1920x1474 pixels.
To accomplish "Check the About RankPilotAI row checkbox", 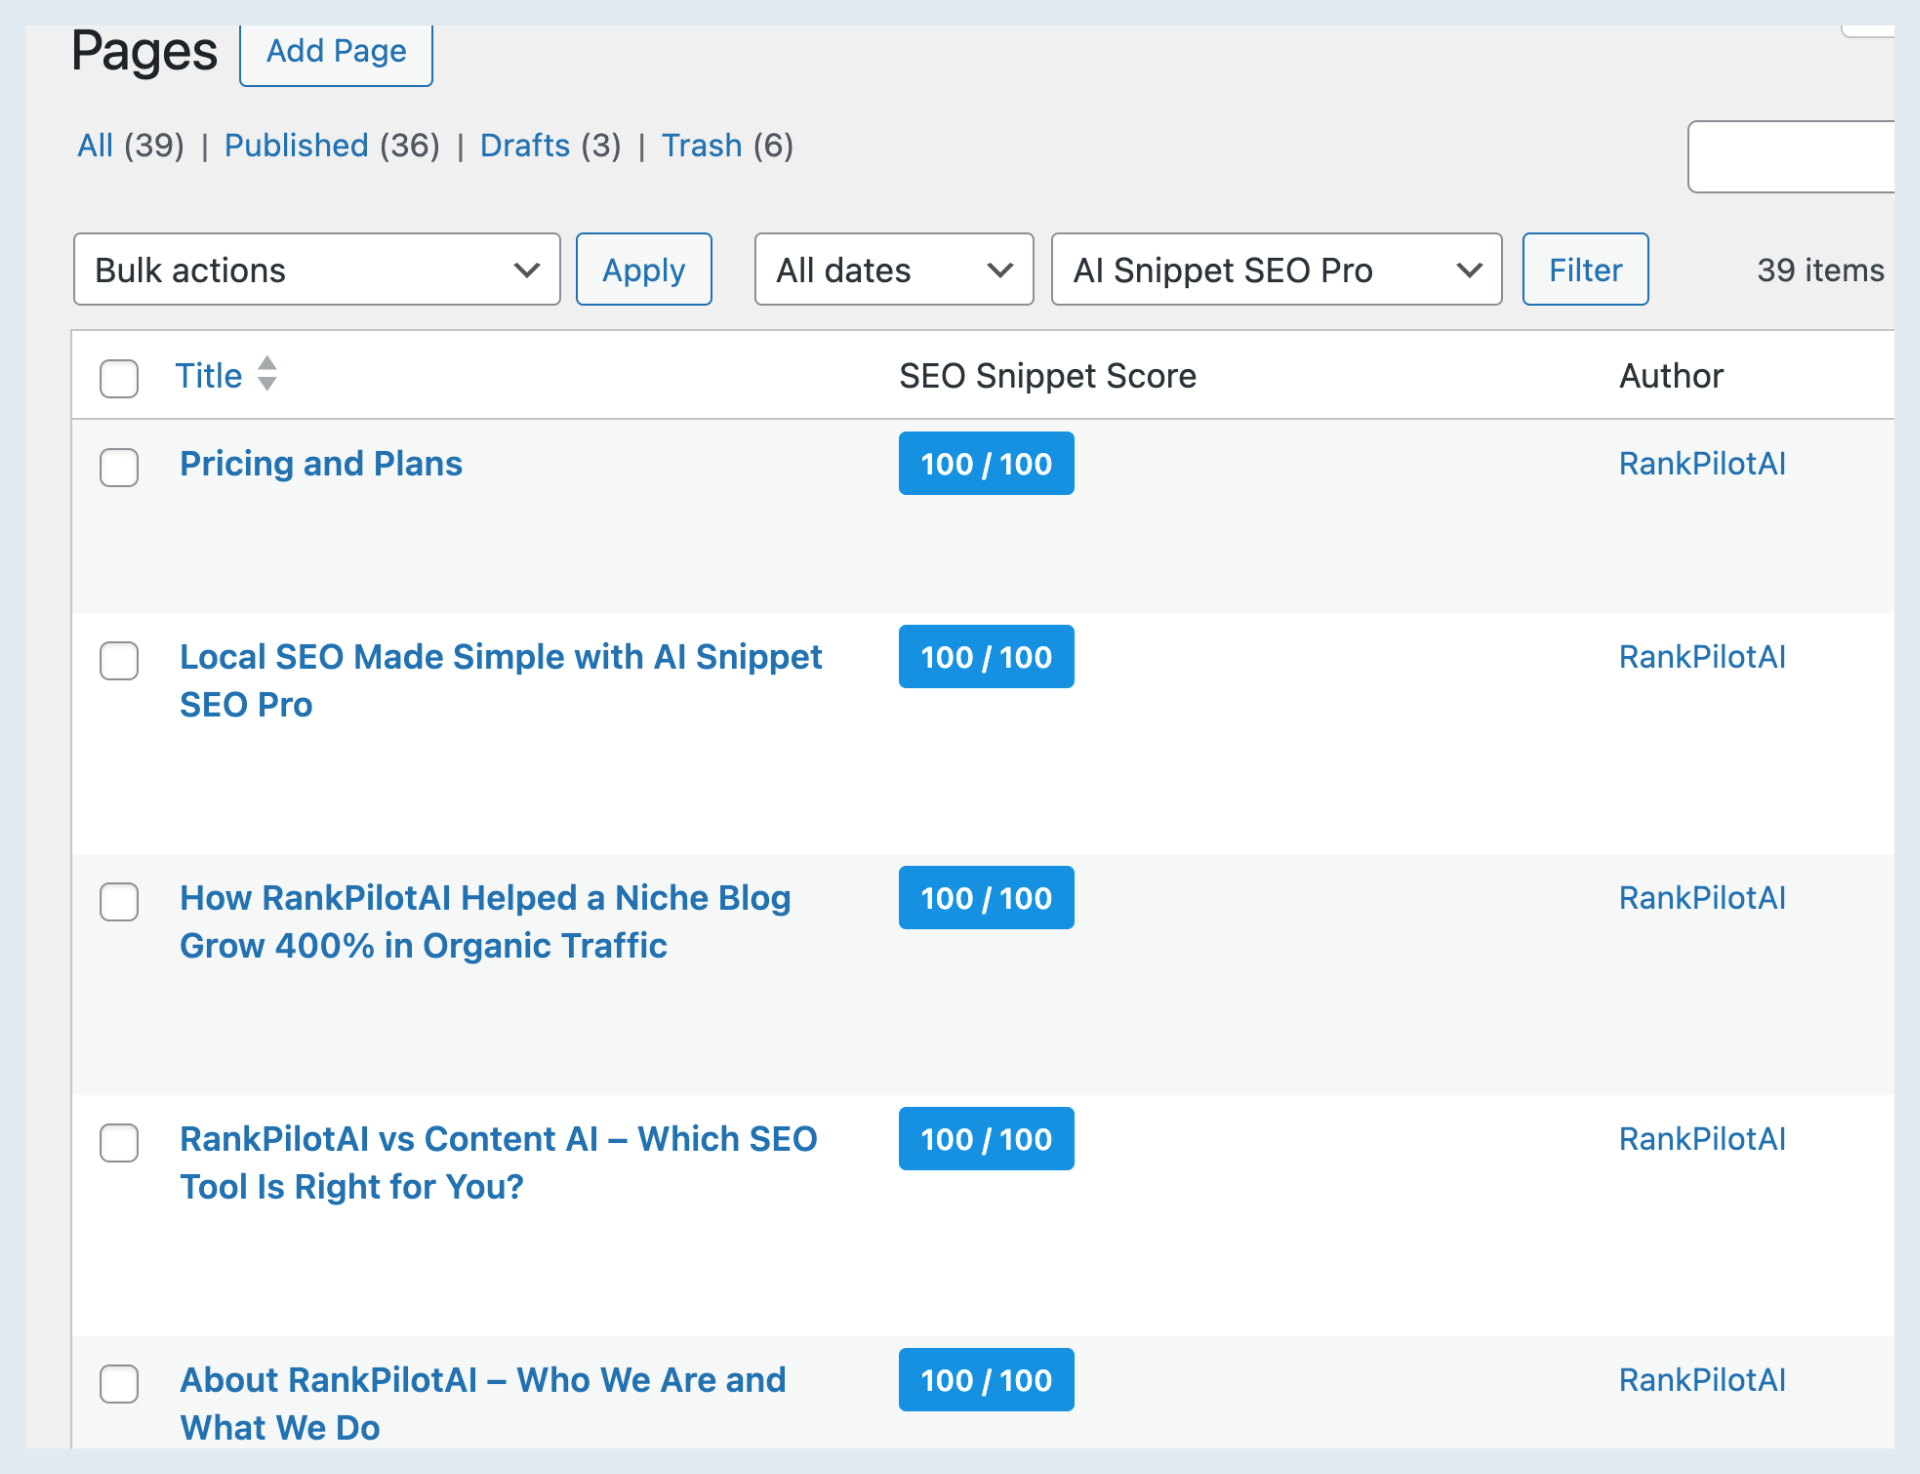I will (119, 1383).
